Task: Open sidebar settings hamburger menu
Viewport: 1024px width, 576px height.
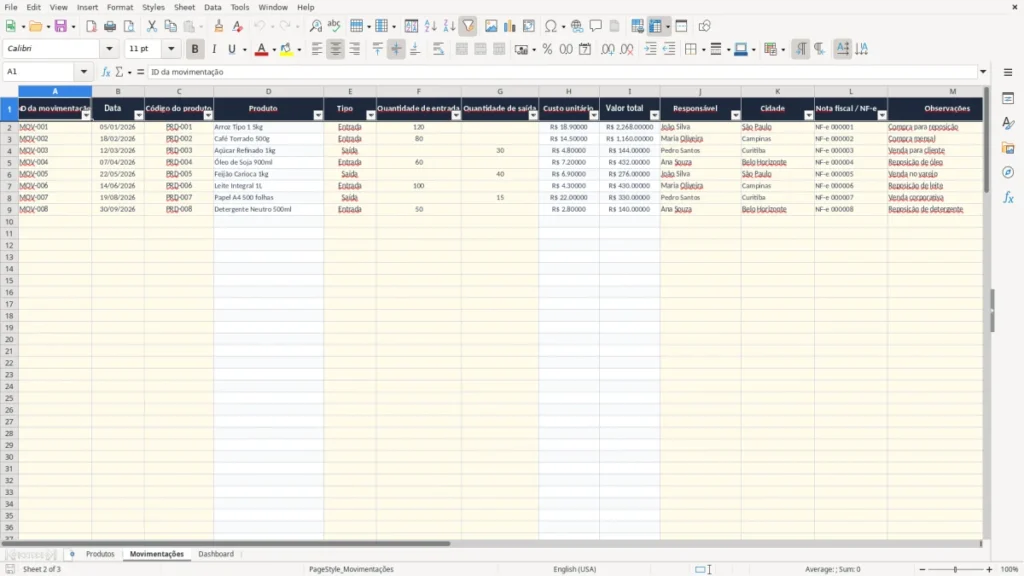Action: tap(1008, 72)
